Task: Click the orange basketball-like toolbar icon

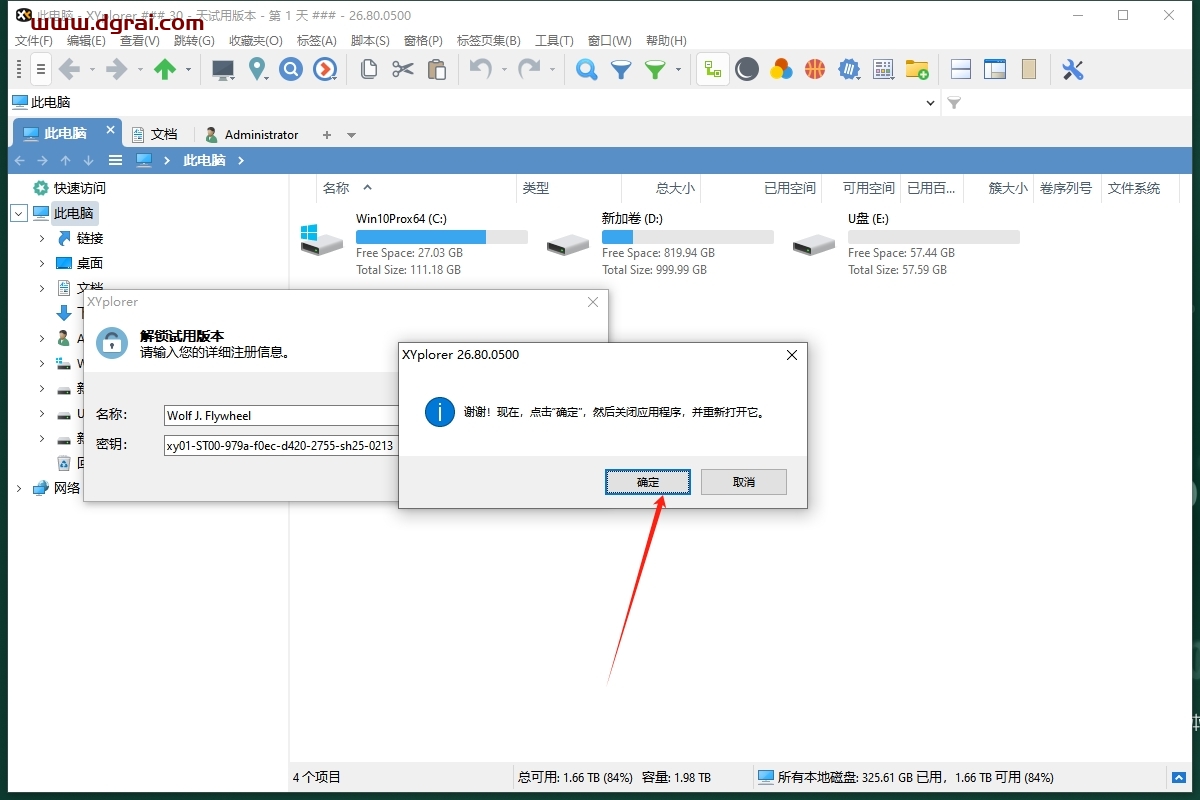Action: 815,69
